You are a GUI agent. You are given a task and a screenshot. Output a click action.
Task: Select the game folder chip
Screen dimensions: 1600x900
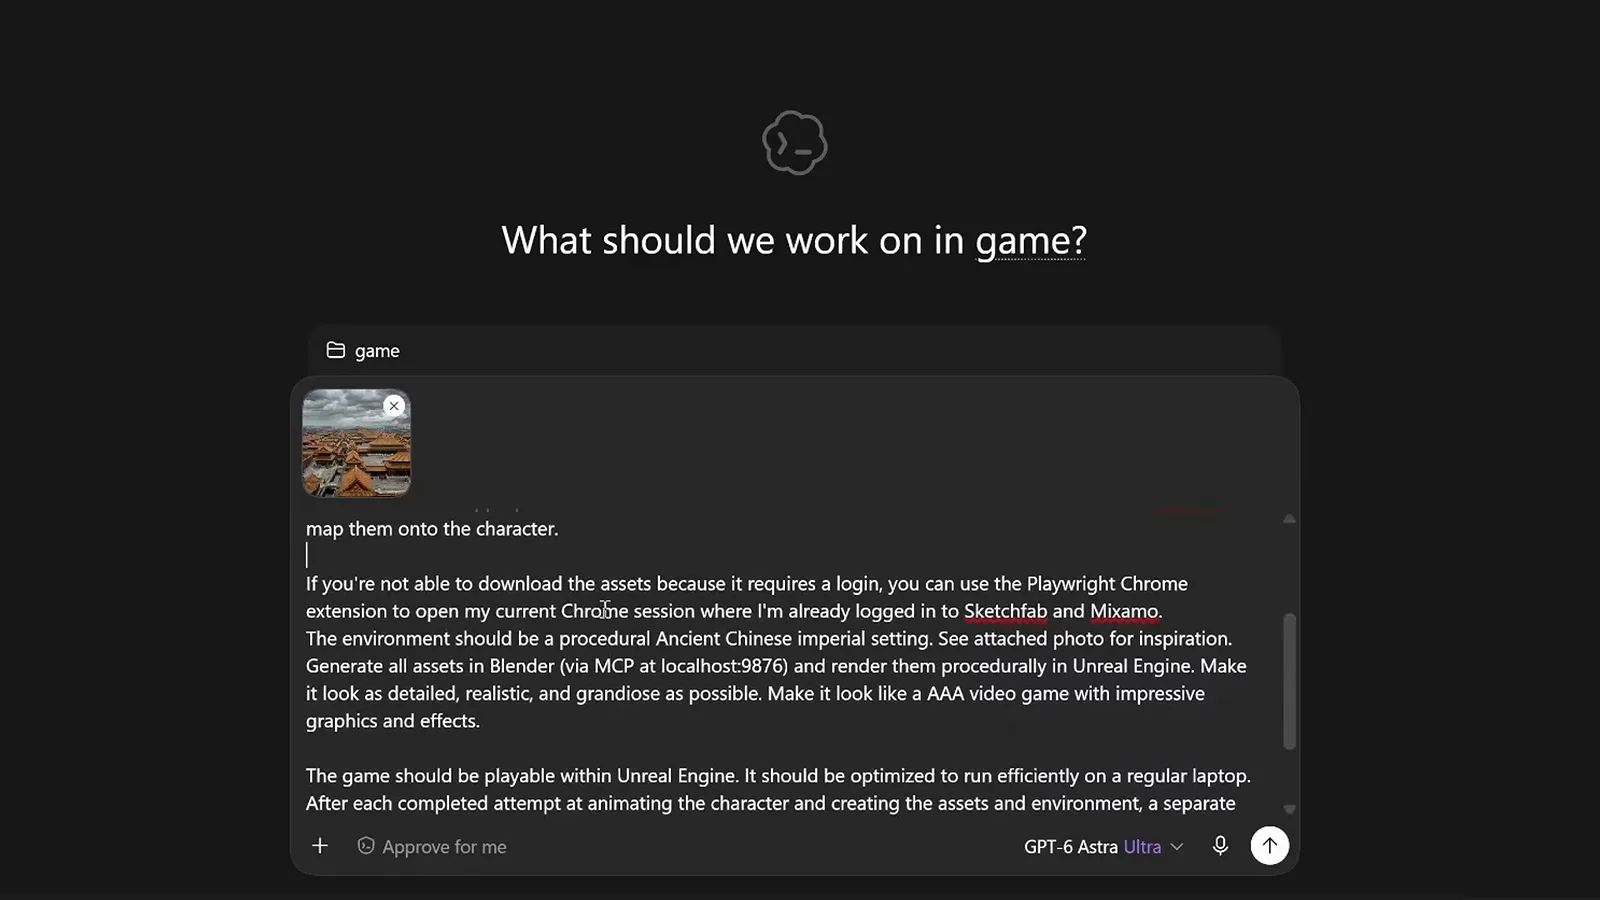tap(363, 351)
